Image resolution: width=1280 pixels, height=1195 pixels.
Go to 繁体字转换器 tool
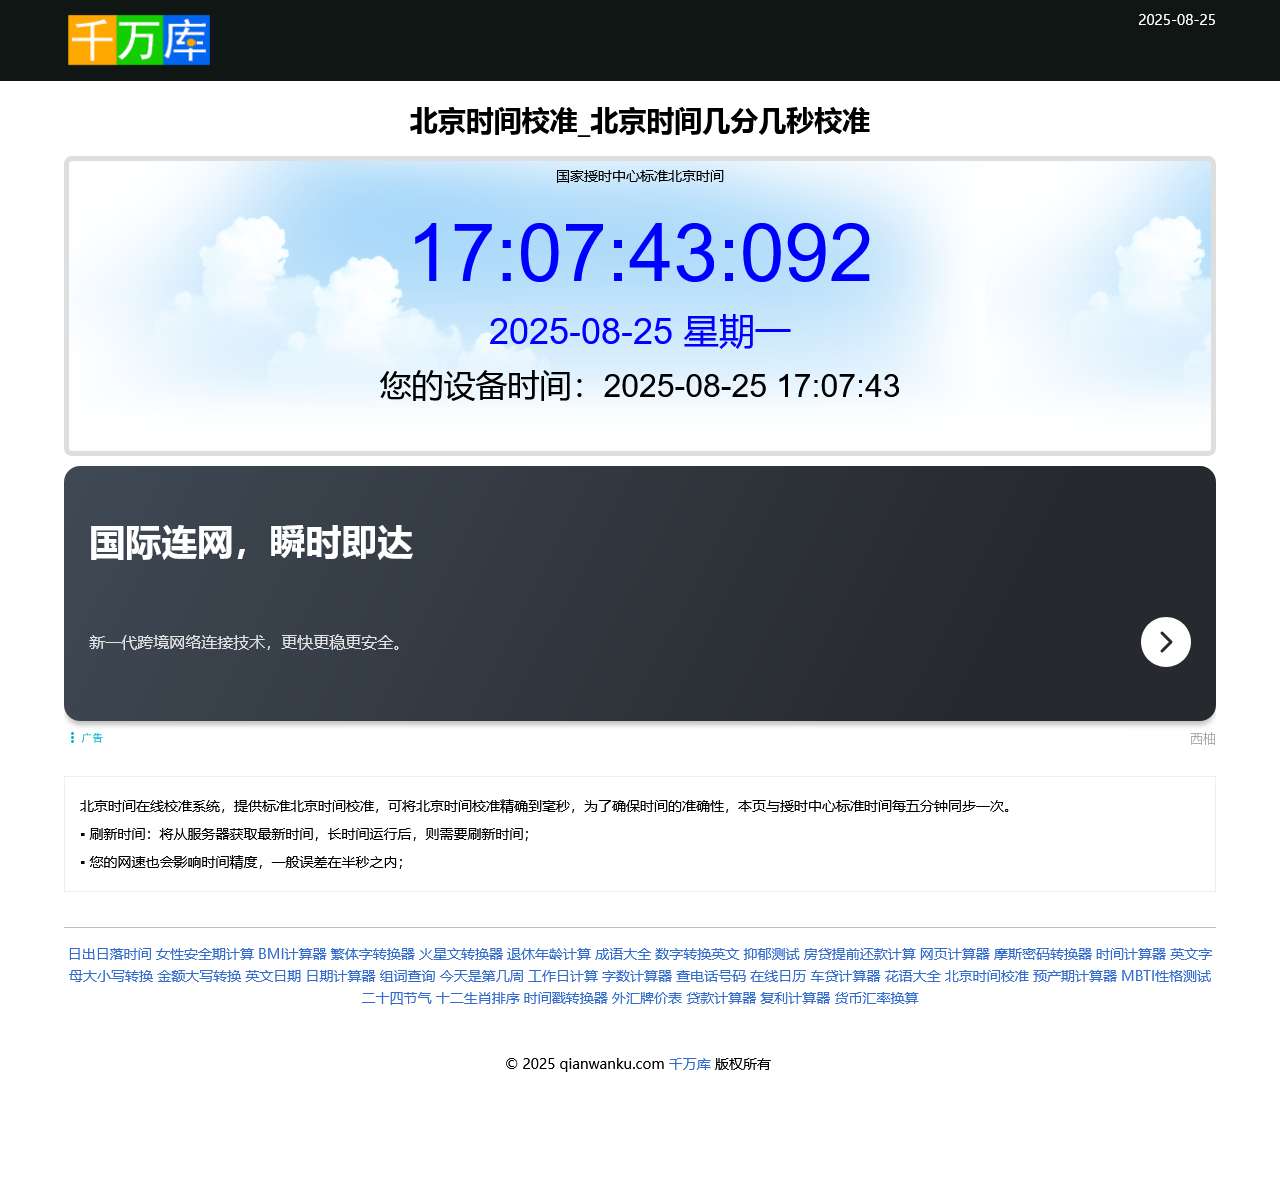pyautogui.click(x=372, y=954)
